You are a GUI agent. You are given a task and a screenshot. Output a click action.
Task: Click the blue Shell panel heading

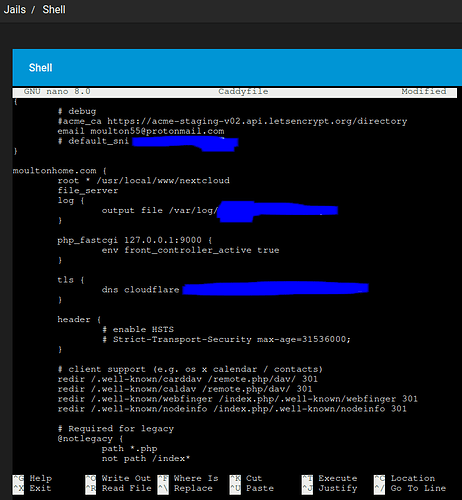pos(40,68)
